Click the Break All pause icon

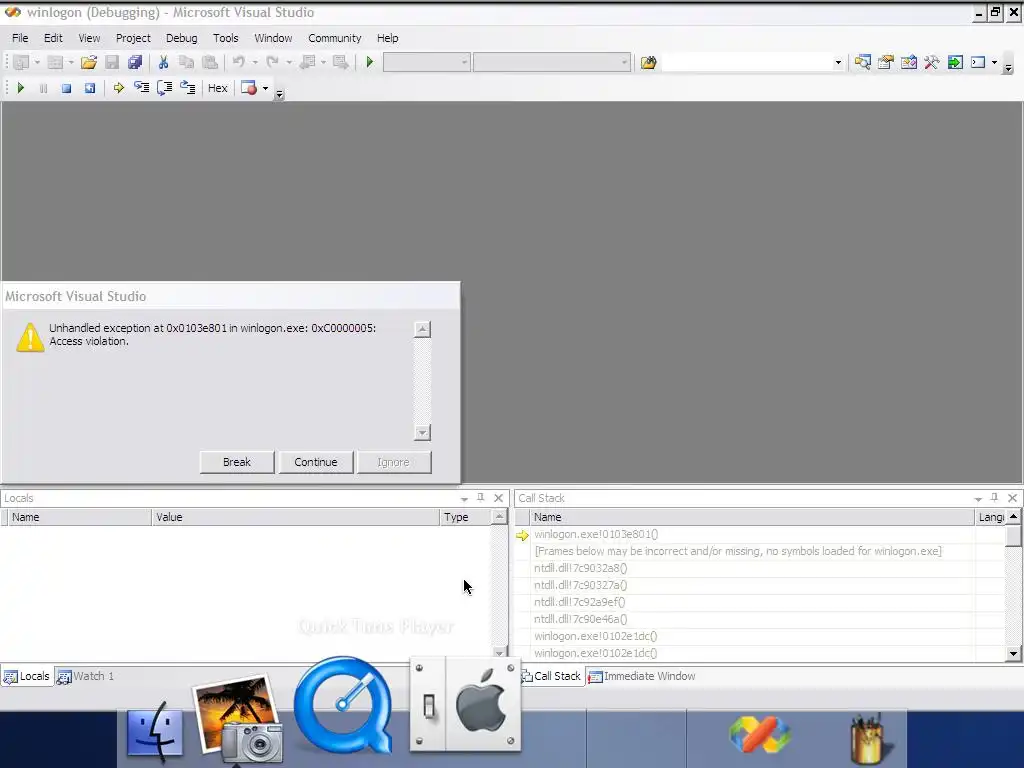[x=43, y=88]
